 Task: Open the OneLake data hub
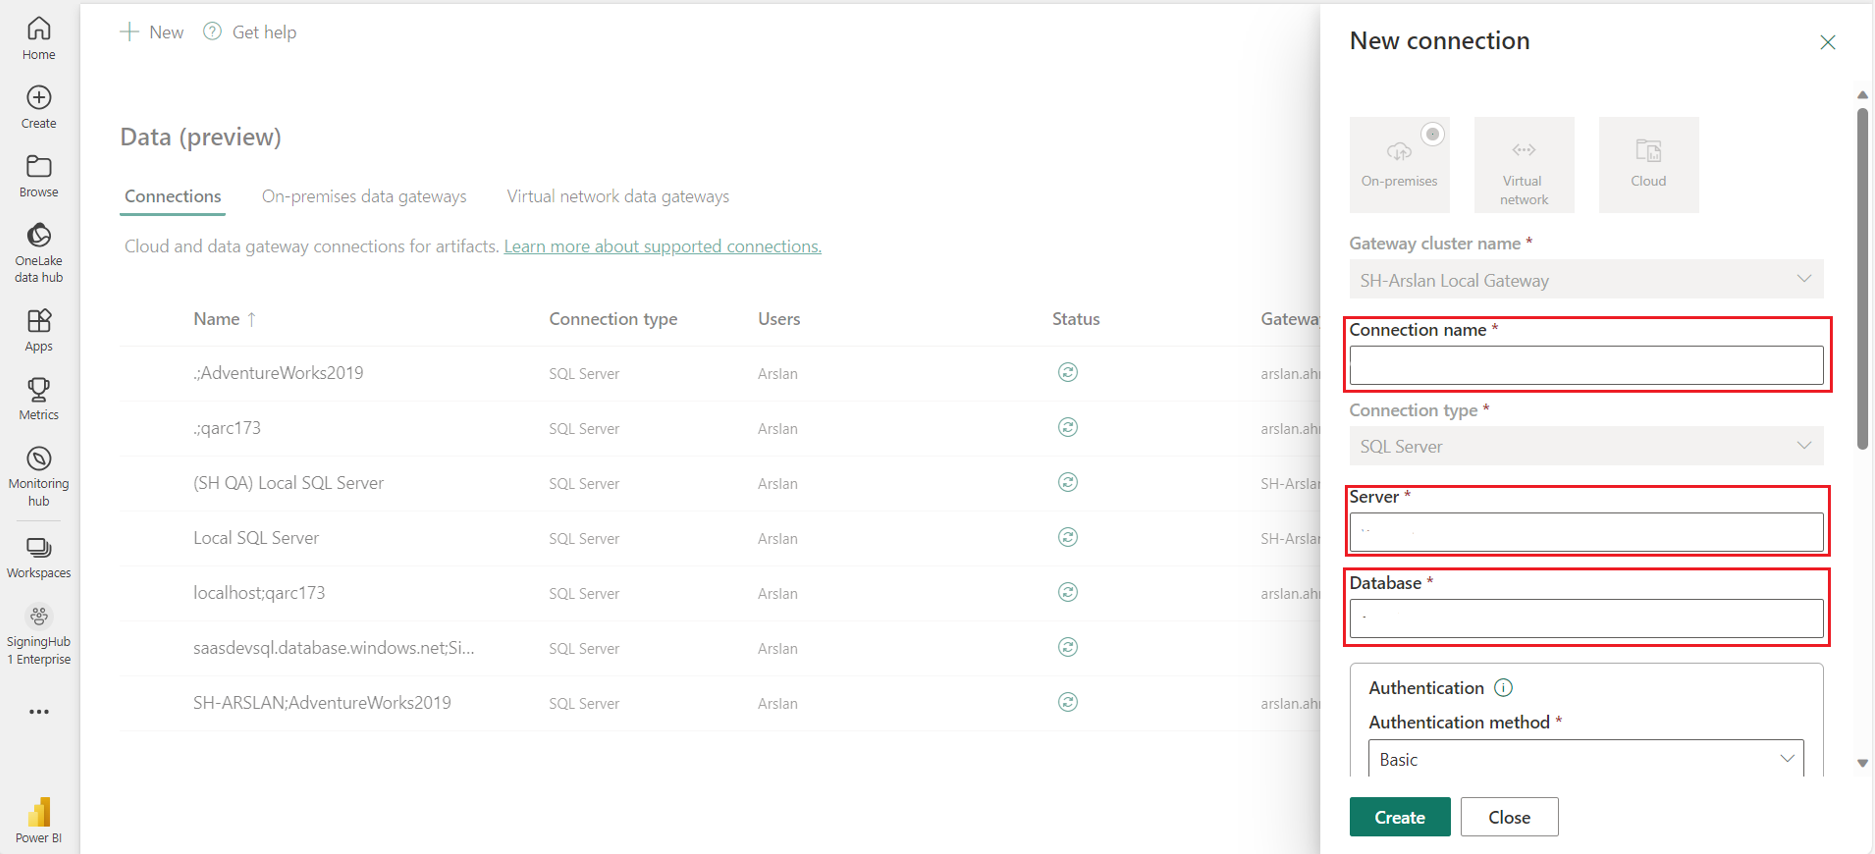point(39,253)
